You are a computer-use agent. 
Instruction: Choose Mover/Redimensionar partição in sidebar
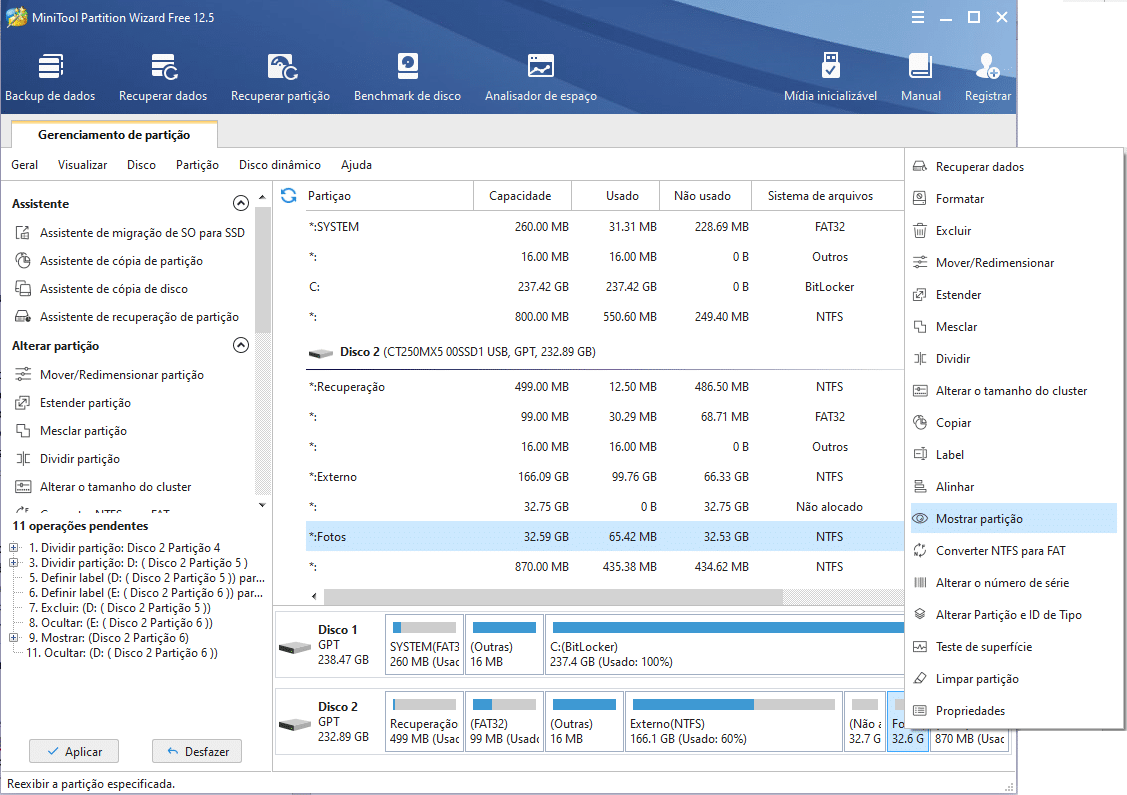(109, 374)
